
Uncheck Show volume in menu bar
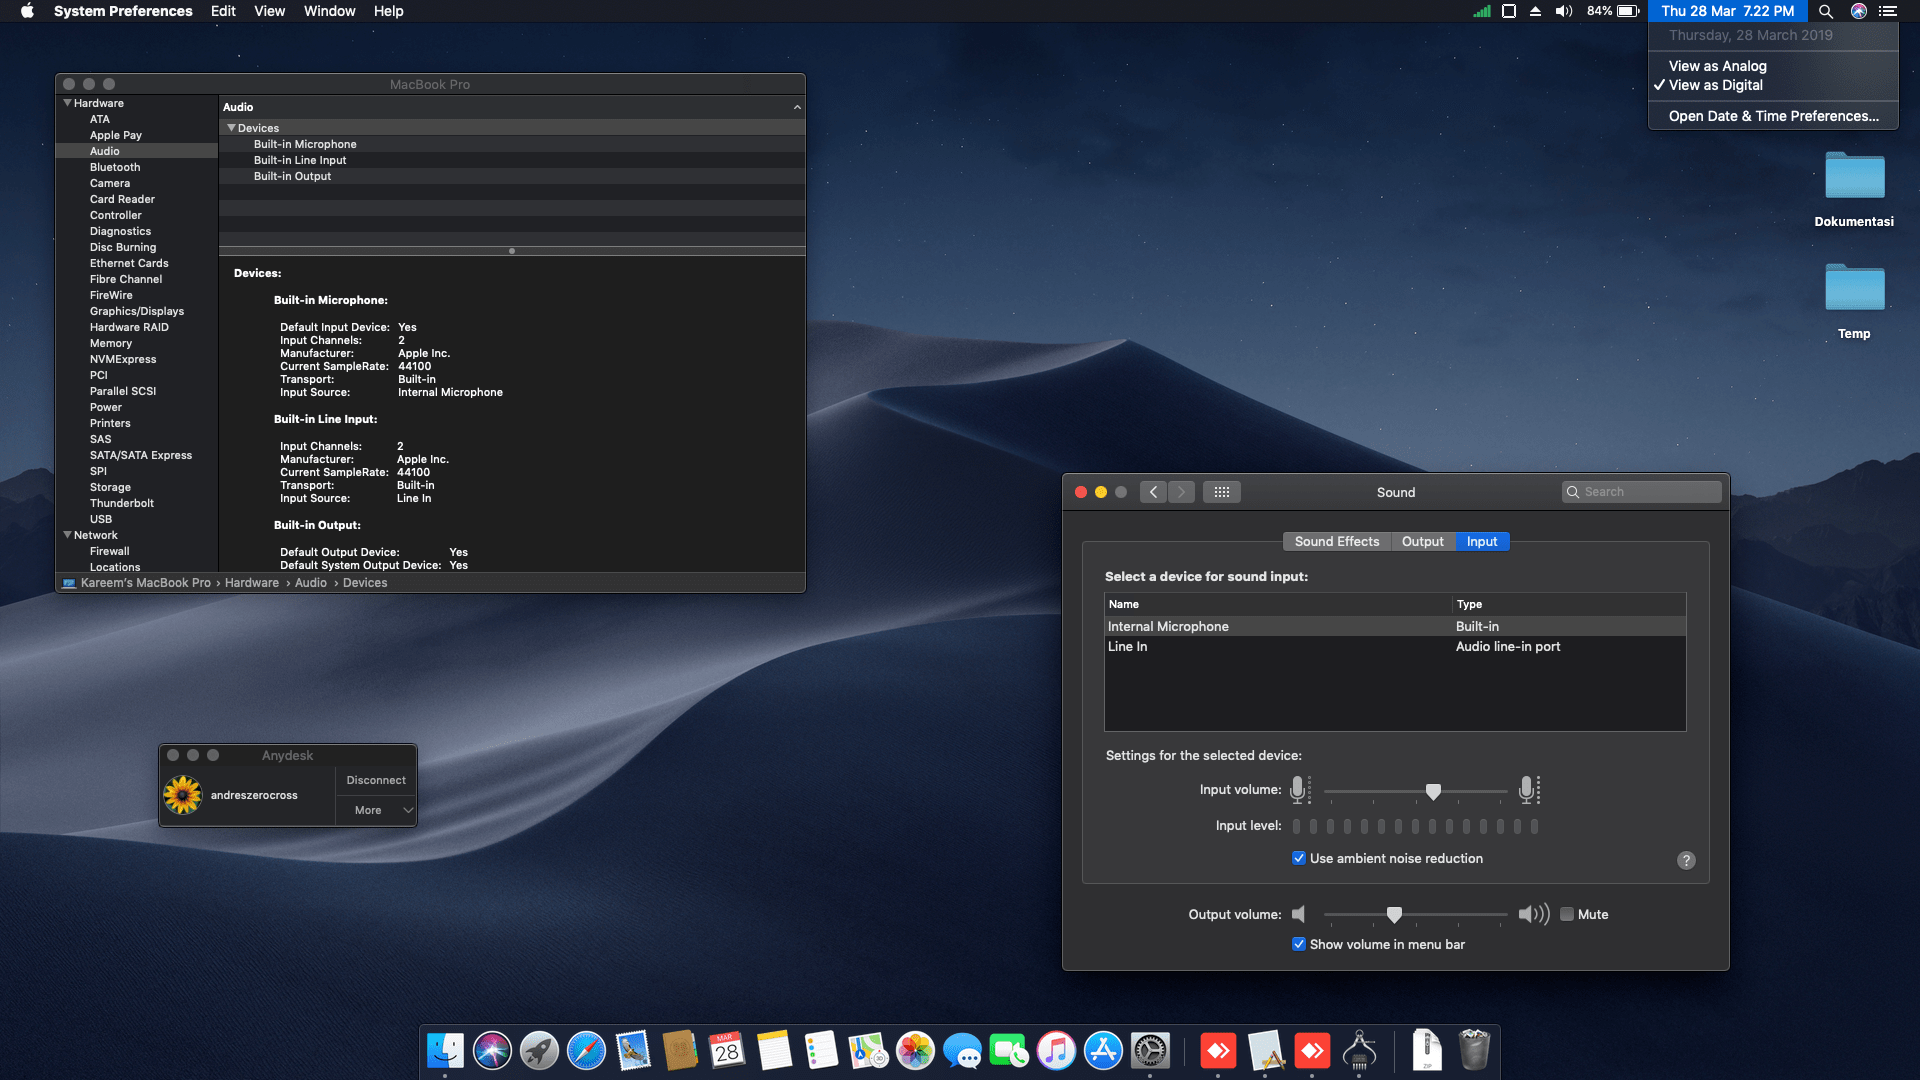tap(1299, 944)
